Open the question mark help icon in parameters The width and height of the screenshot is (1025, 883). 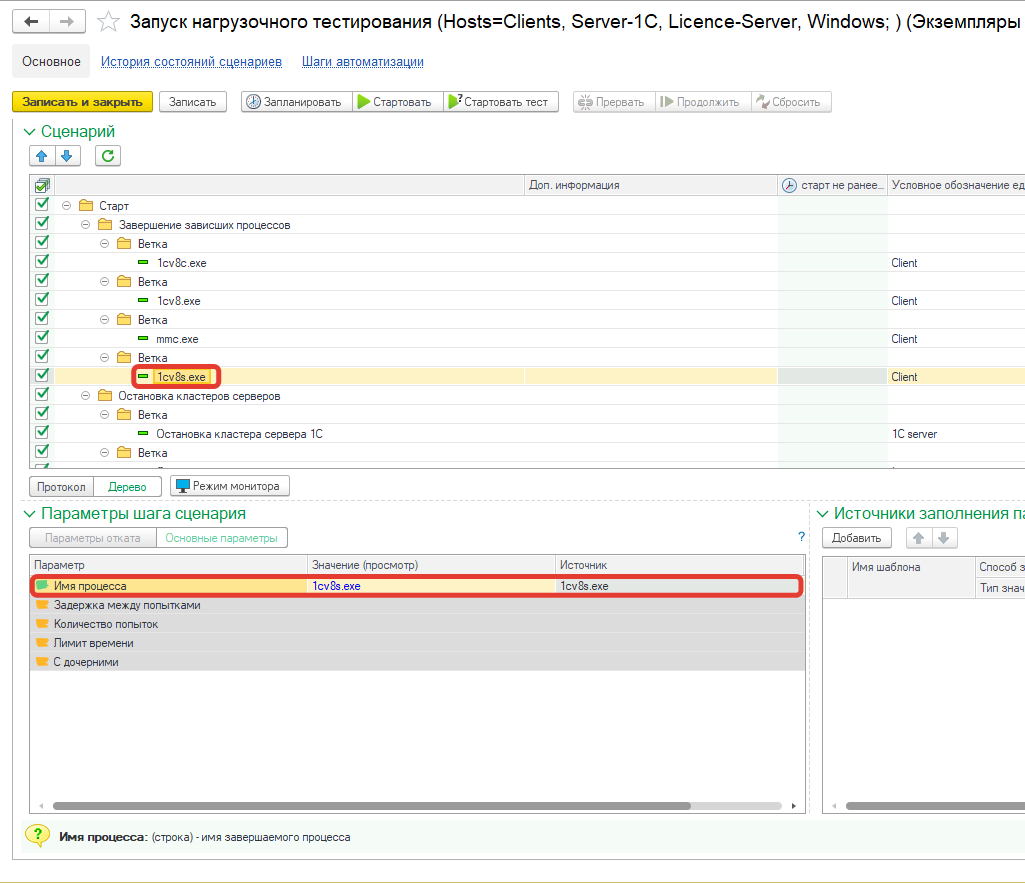coord(801,537)
